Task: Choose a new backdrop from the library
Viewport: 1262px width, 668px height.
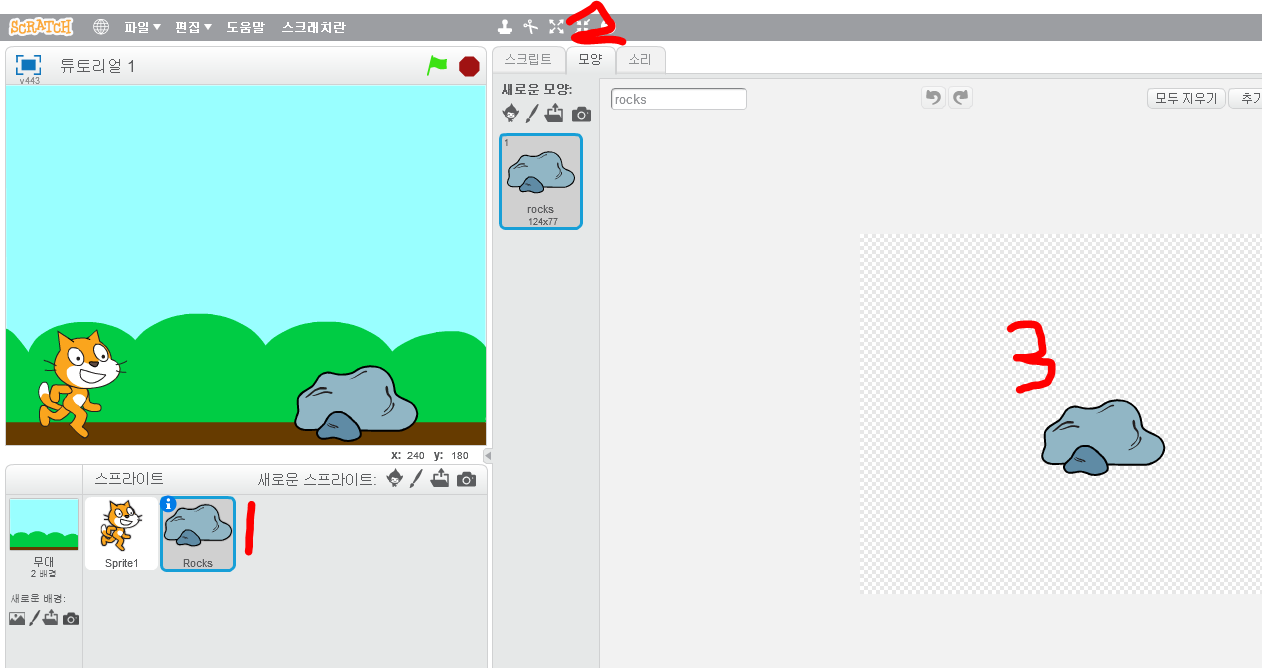Action: point(17,618)
